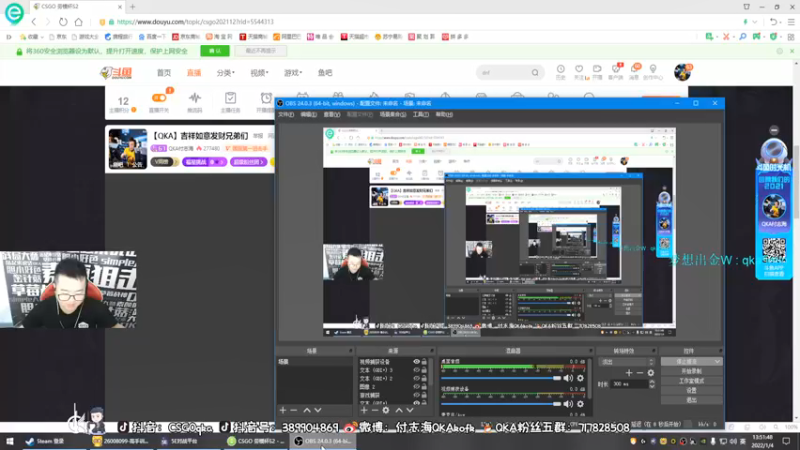Remove the selected OBS scene
This screenshot has width=800, height=450.
293,410
